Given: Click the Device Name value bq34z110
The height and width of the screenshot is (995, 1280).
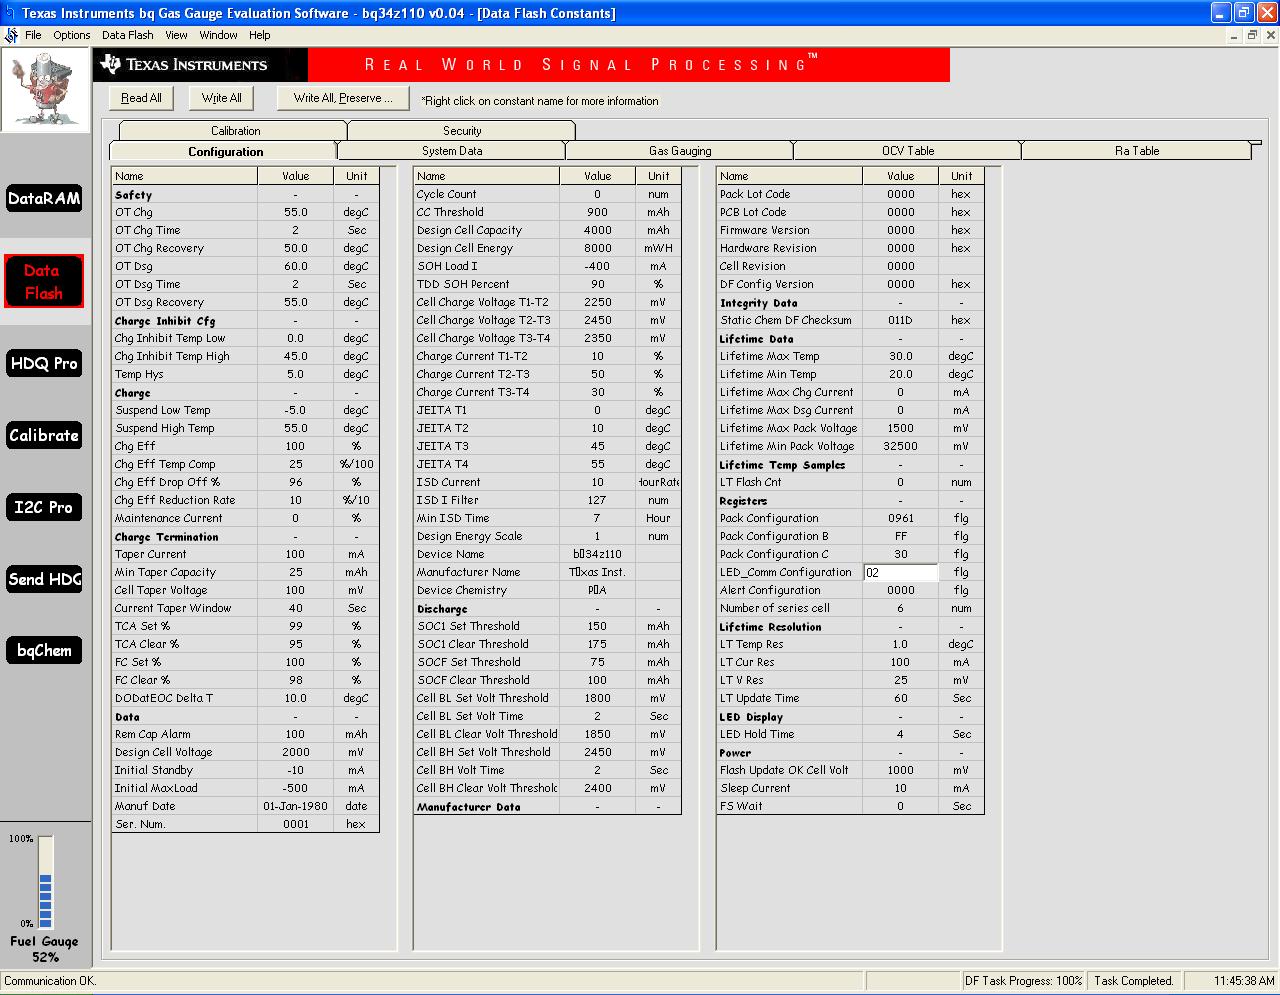Looking at the screenshot, I should (x=597, y=554).
